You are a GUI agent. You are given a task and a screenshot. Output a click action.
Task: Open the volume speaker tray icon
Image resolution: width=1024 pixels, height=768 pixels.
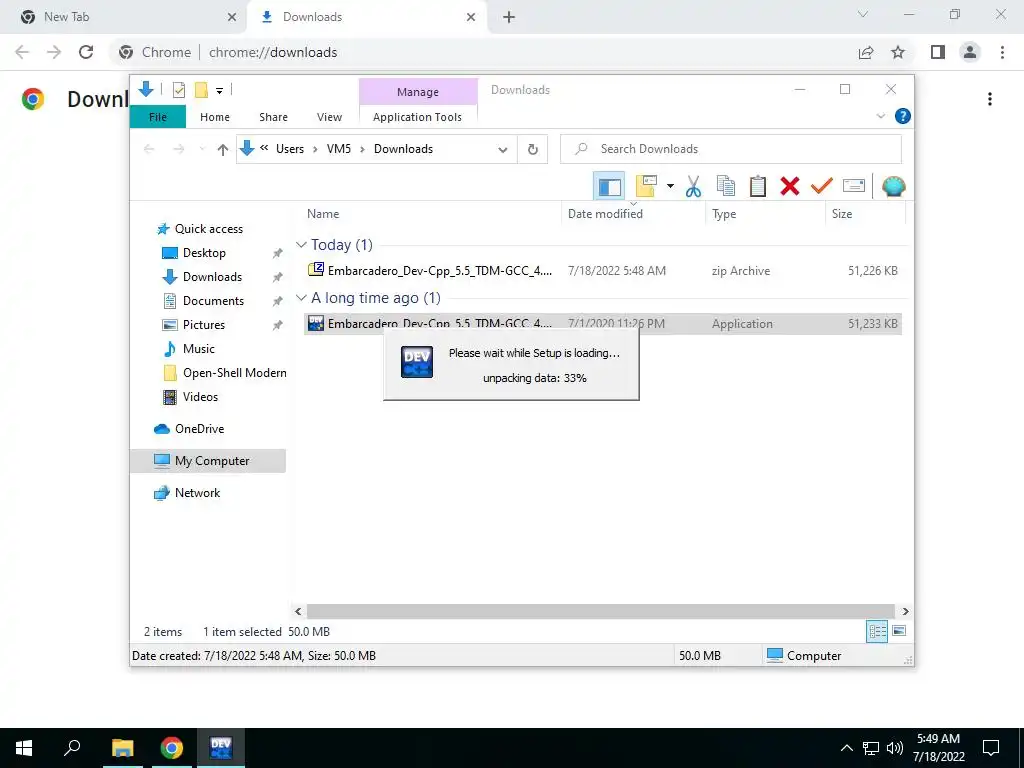(x=895, y=748)
